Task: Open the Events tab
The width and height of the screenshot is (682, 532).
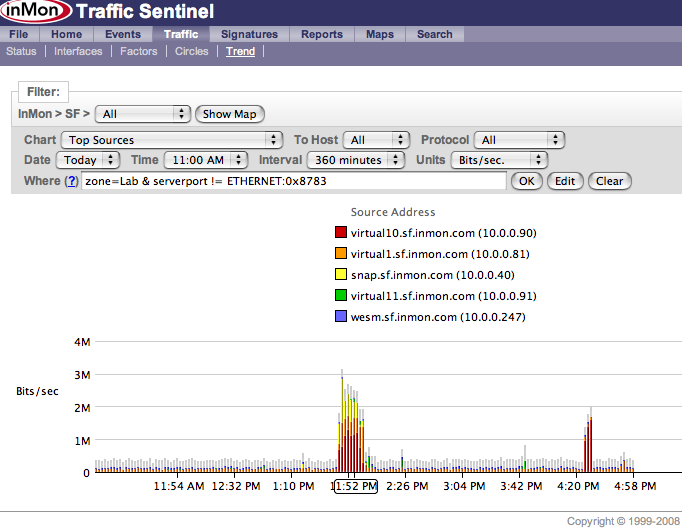Action: click(123, 34)
